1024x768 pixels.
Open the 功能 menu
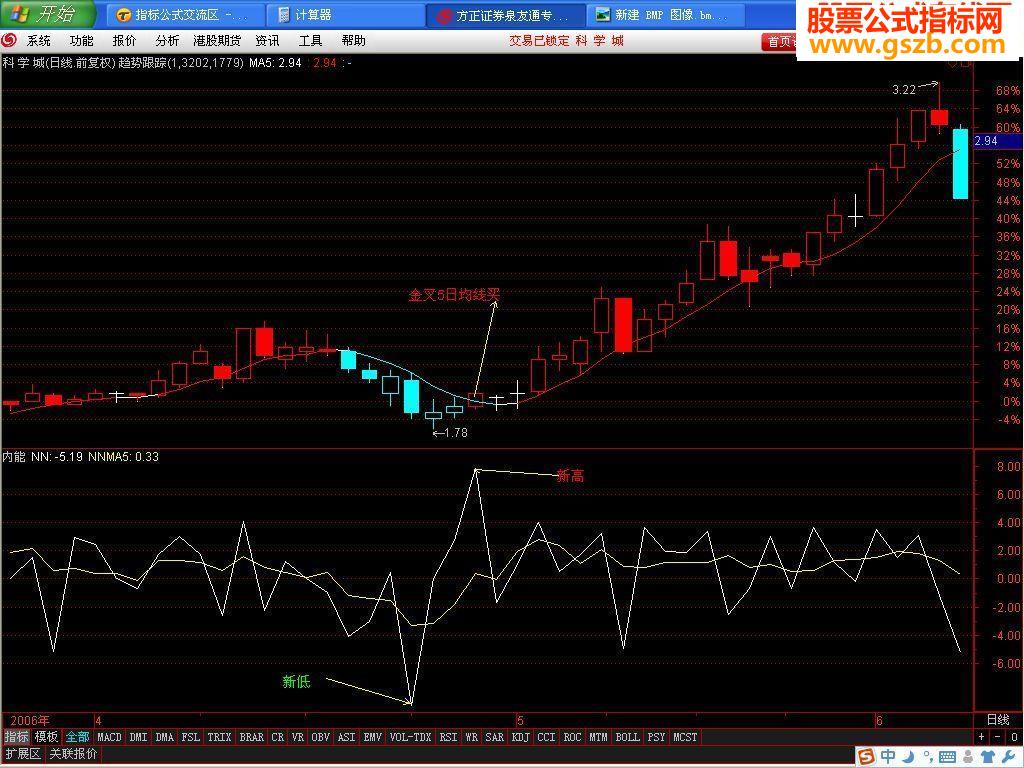coord(82,40)
